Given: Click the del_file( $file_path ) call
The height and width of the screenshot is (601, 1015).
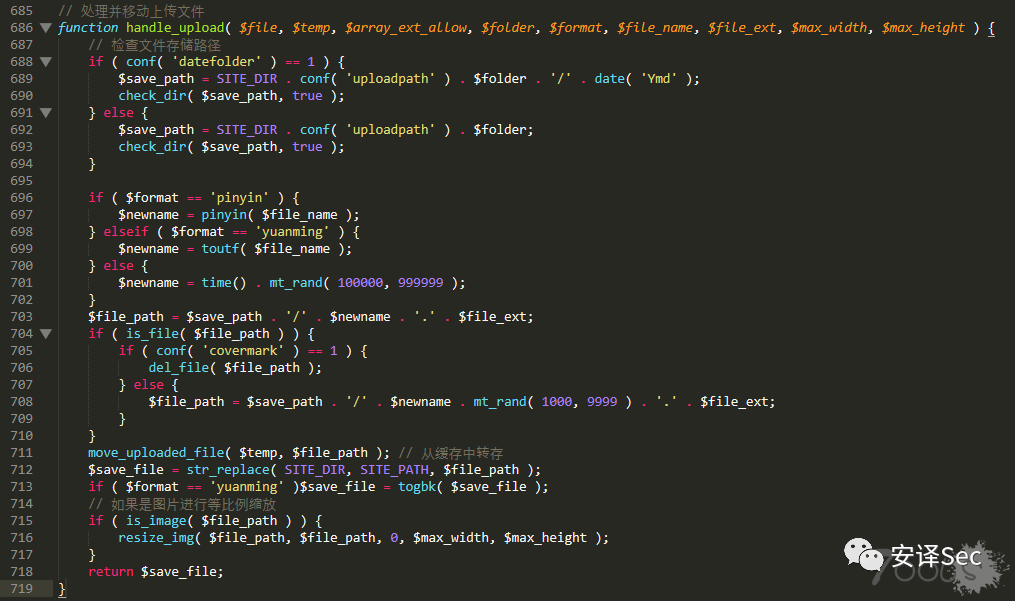Looking at the screenshot, I should (x=235, y=368).
